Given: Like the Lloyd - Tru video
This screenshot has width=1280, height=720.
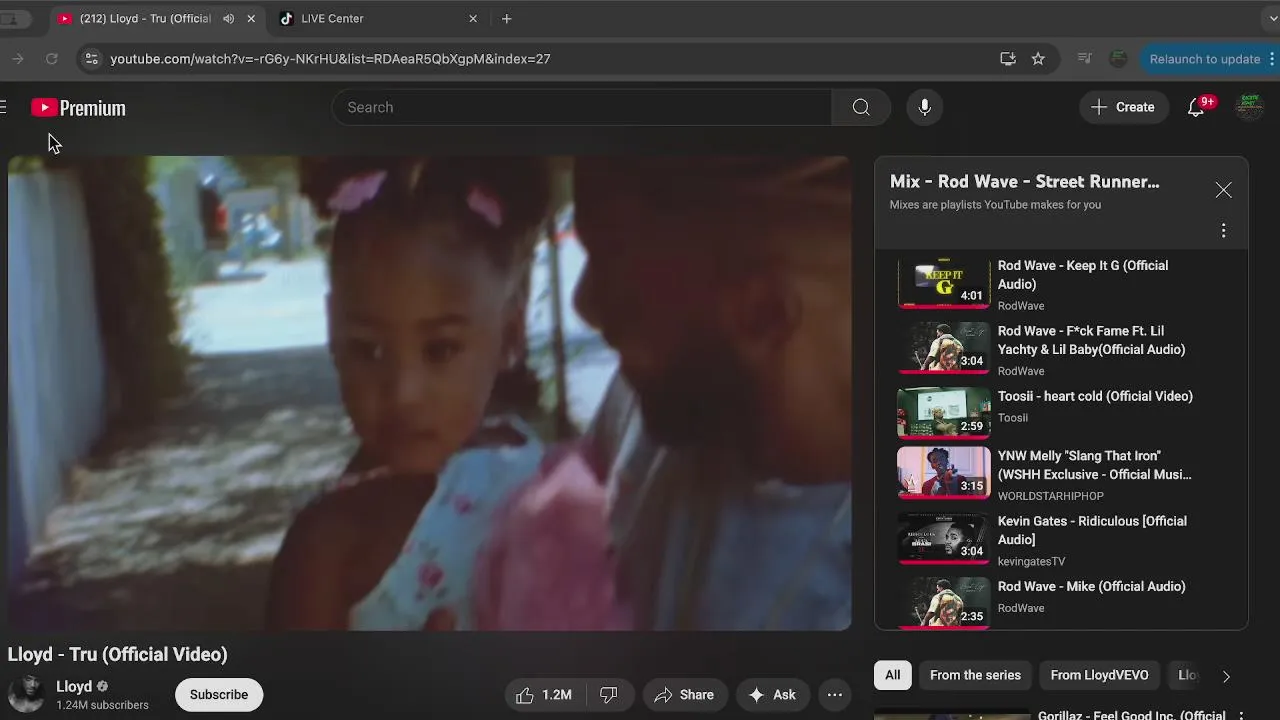Looking at the screenshot, I should 544,695.
